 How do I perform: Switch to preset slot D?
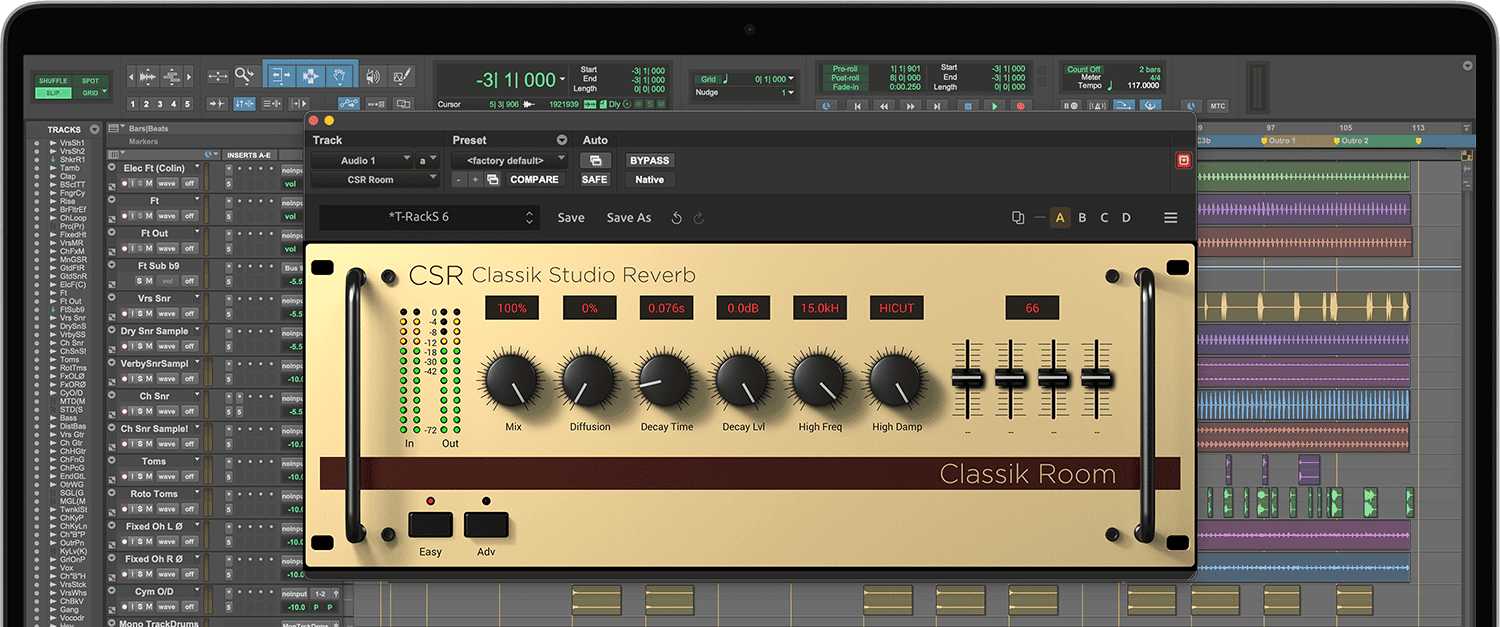pos(1127,217)
